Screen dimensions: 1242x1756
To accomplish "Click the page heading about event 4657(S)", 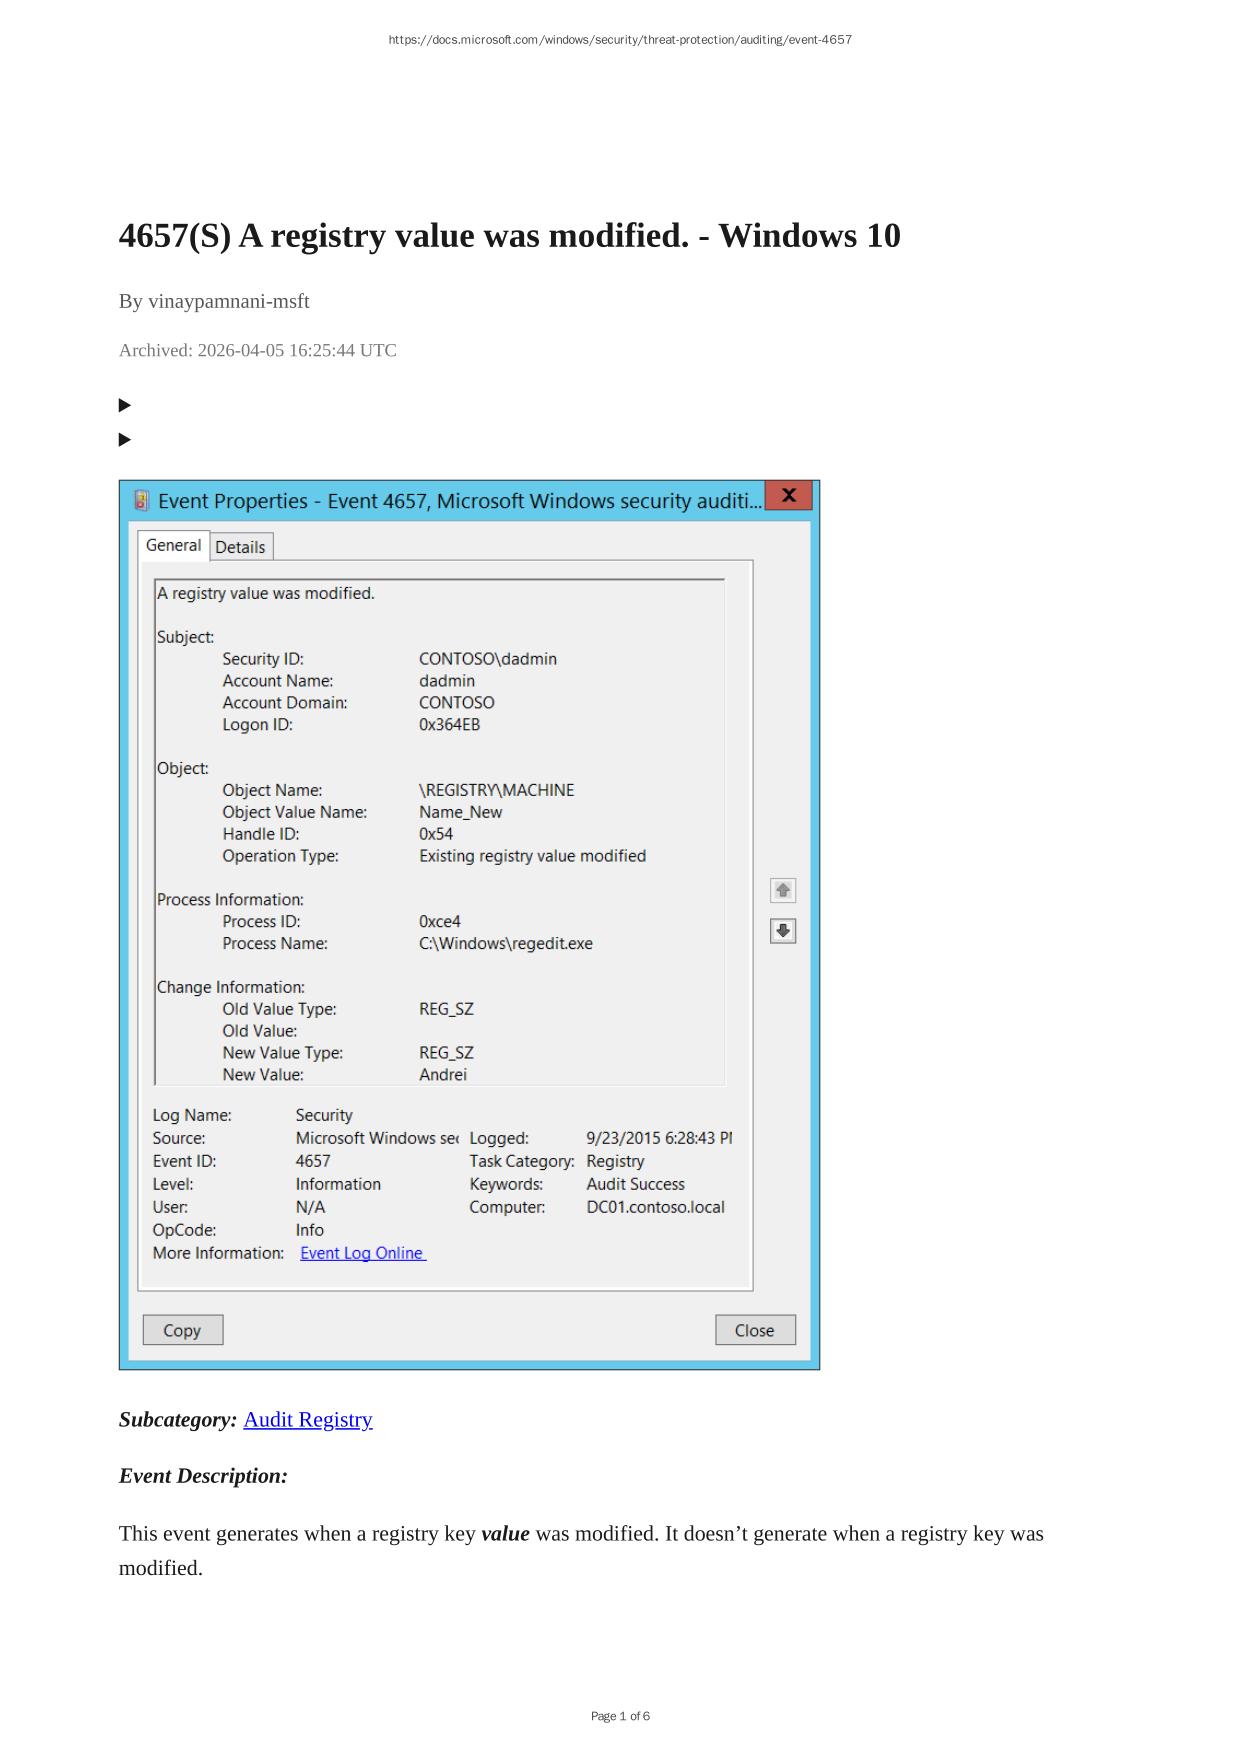I will pyautogui.click(x=509, y=236).
